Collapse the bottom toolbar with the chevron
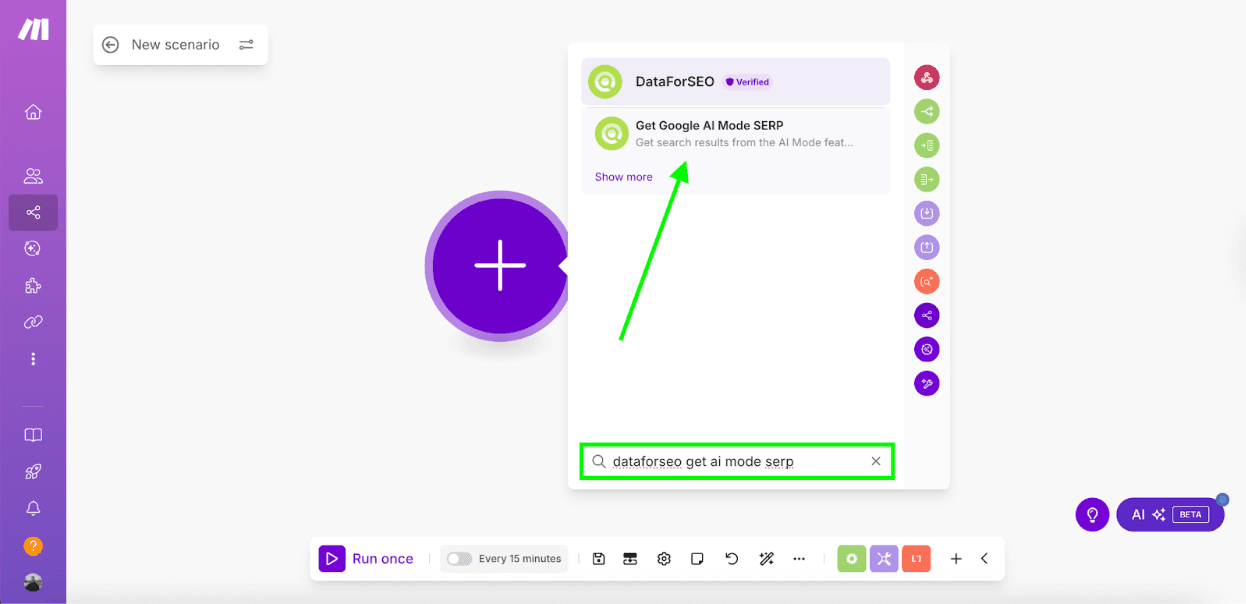Screen dimensions: 1246x604 (984, 558)
